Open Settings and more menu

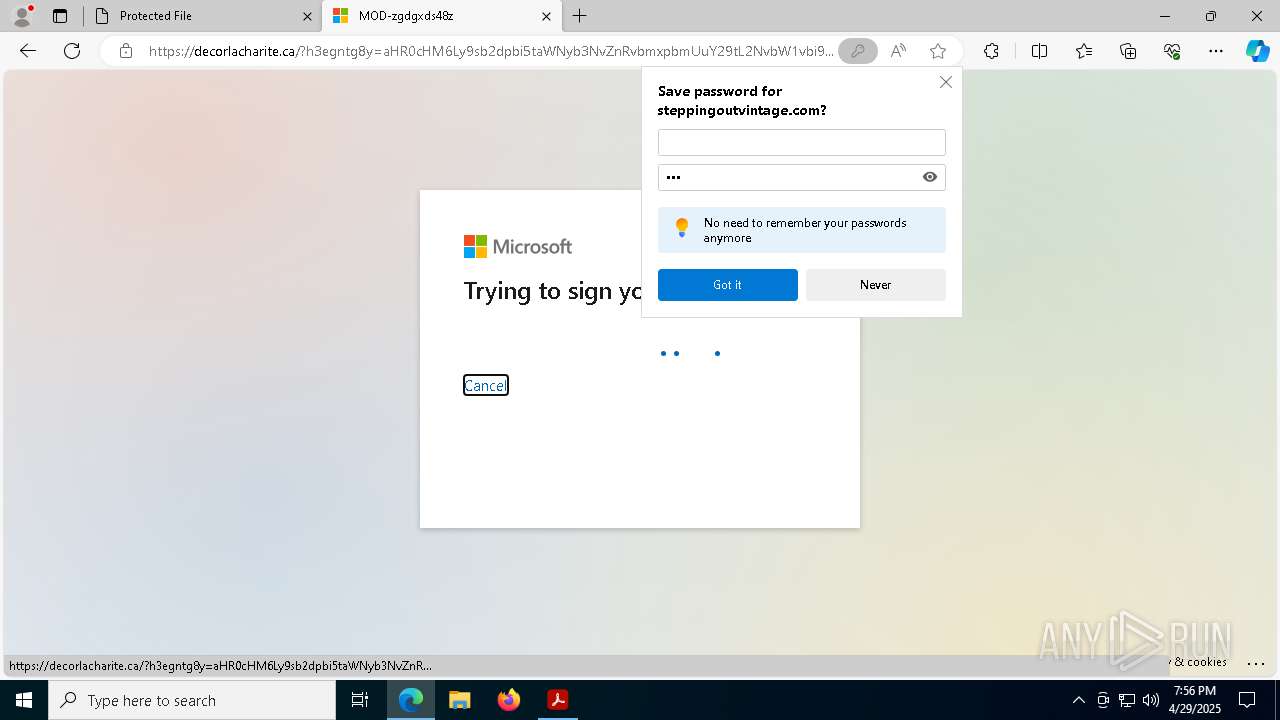pos(1216,51)
